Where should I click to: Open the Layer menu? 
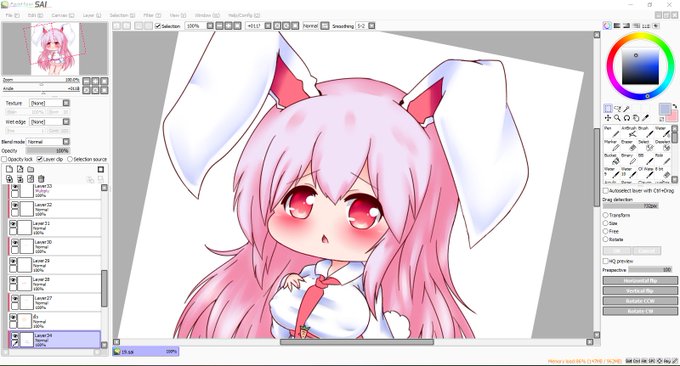tap(92, 15)
